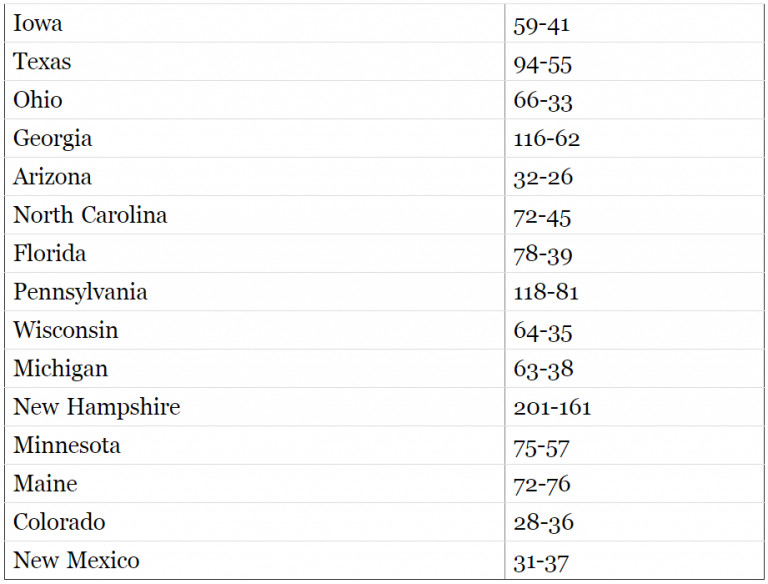Image resolution: width=768 pixels, height=584 pixels.
Task: Click the Wisconsin state name
Action: pyautogui.click(x=66, y=330)
